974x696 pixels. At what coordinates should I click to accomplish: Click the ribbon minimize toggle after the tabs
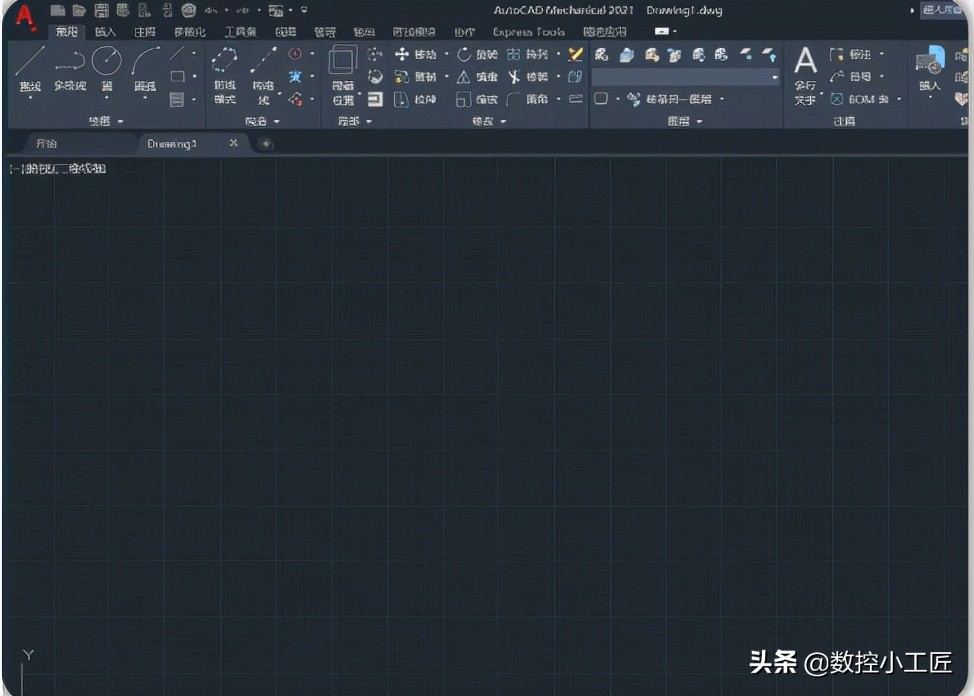click(662, 31)
